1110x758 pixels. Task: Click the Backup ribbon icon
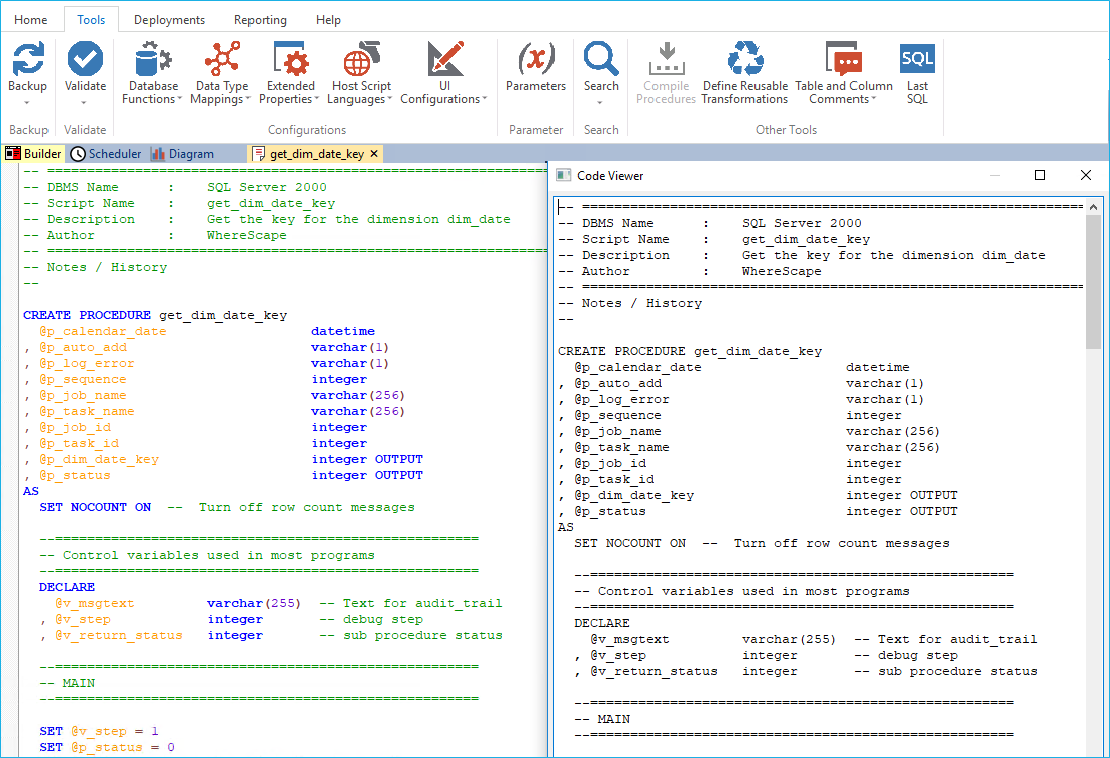click(x=27, y=60)
